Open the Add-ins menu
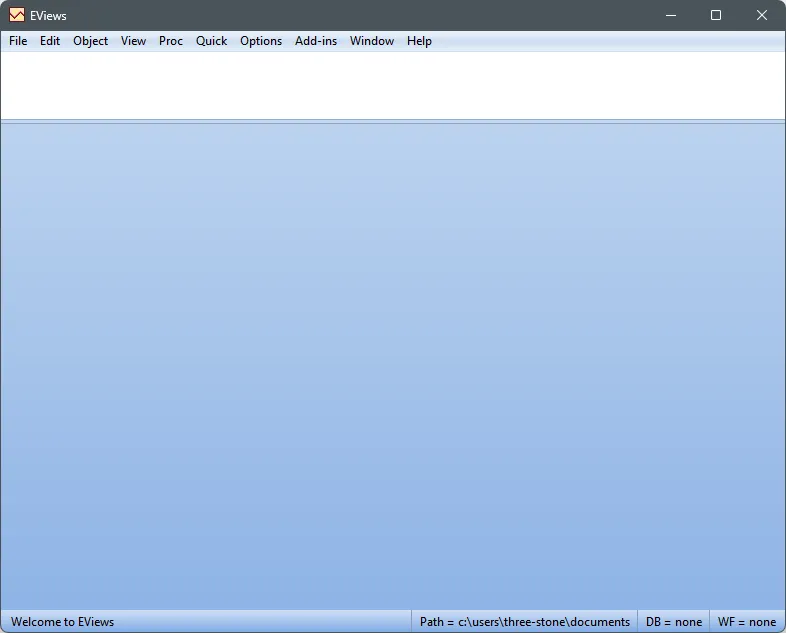Image resolution: width=786 pixels, height=633 pixels. (x=316, y=41)
